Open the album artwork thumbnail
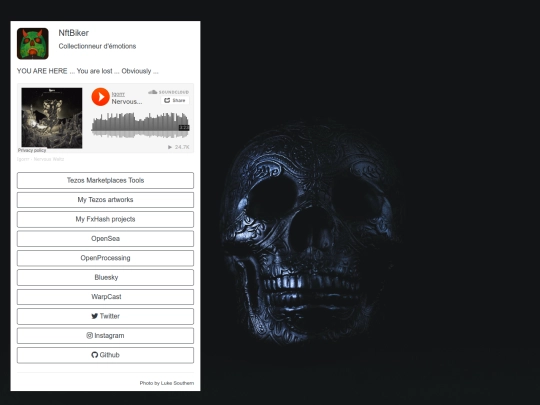This screenshot has width=540, height=405. (52, 118)
